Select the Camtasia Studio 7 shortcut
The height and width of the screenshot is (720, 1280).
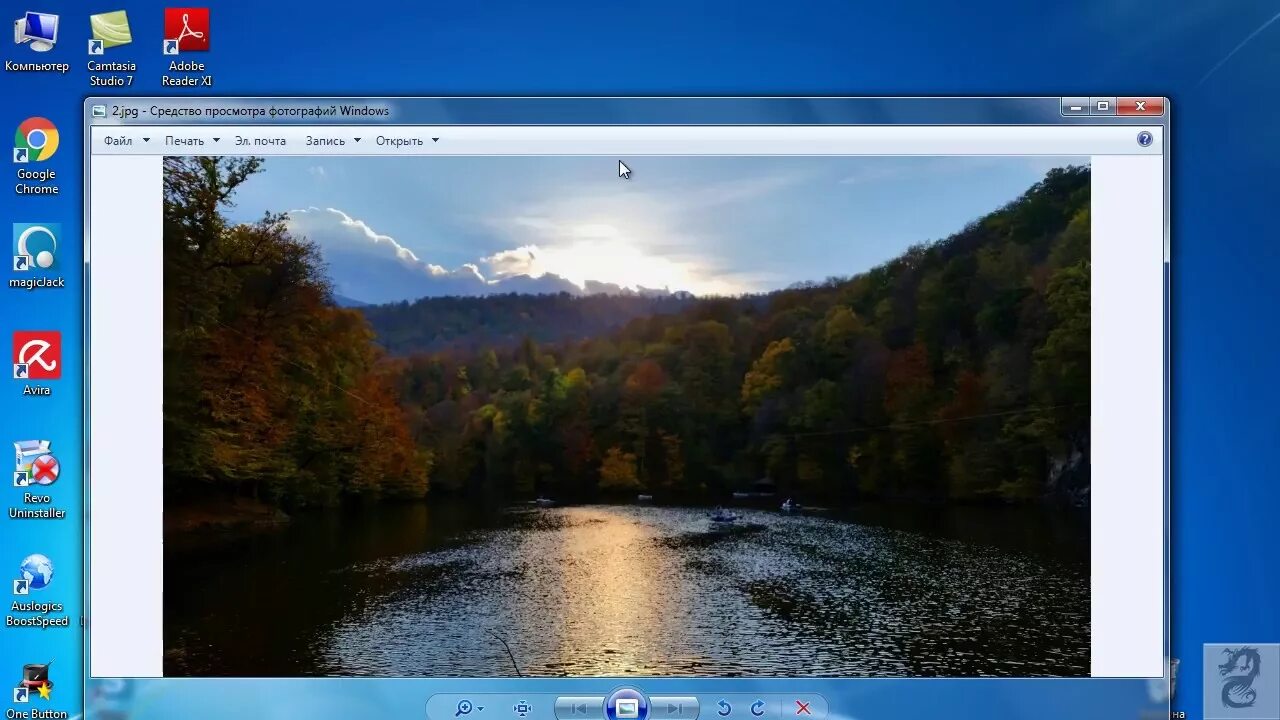point(111,49)
